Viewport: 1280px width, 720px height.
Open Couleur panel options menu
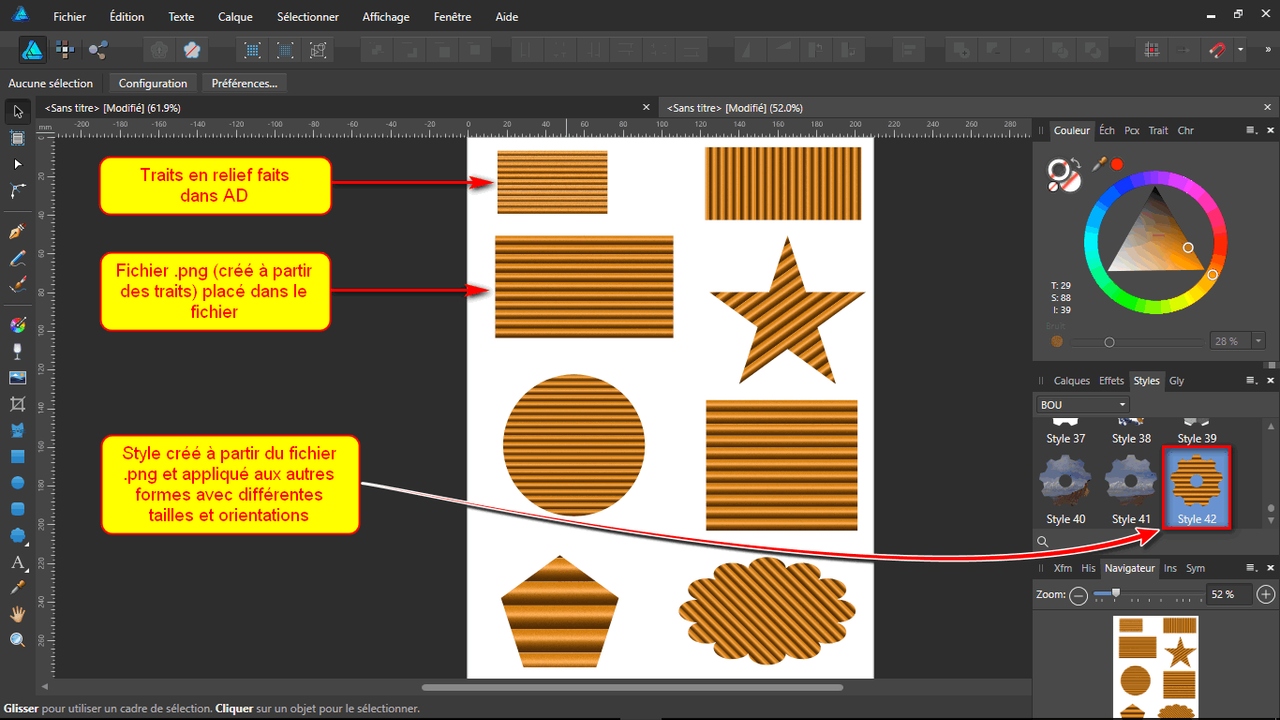1250,130
